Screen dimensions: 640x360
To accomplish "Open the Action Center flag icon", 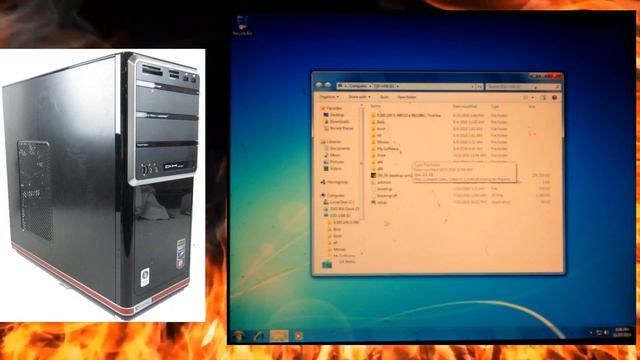I will tap(599, 333).
